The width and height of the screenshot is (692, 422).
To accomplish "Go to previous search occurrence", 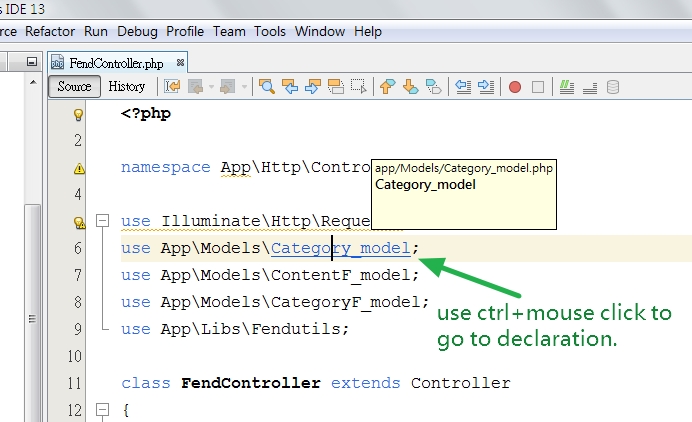I will (x=290, y=87).
